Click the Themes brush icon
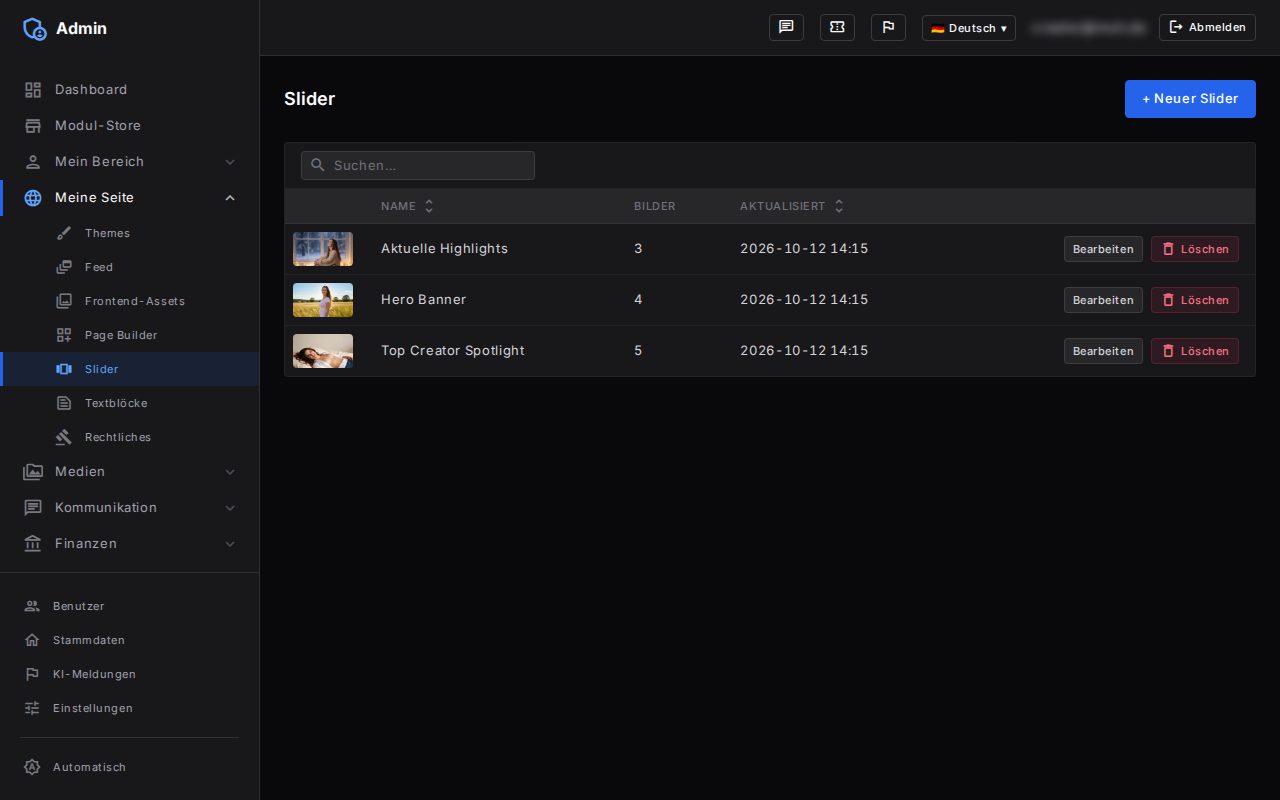The image size is (1280, 800). (x=64, y=233)
